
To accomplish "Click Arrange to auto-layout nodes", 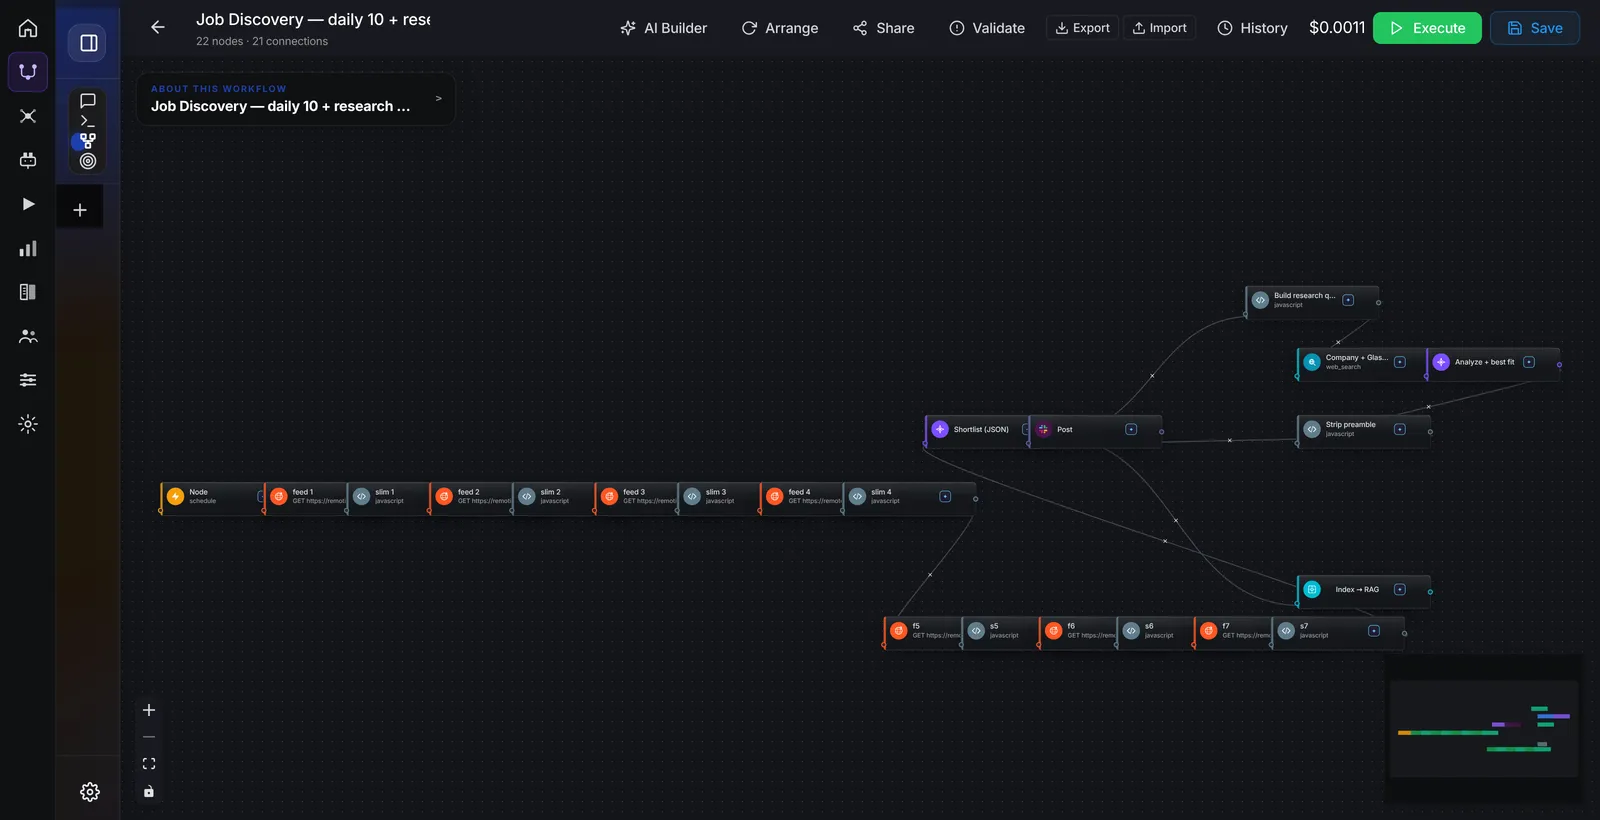I will pos(780,28).
